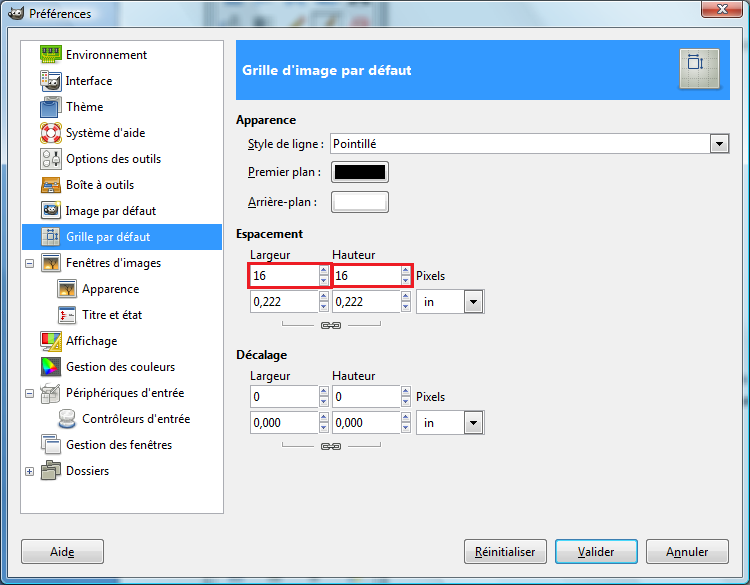This screenshot has height=585, width=750.
Task: Select the Contrôleurs d'entrée icon
Action: pyautogui.click(x=67, y=419)
